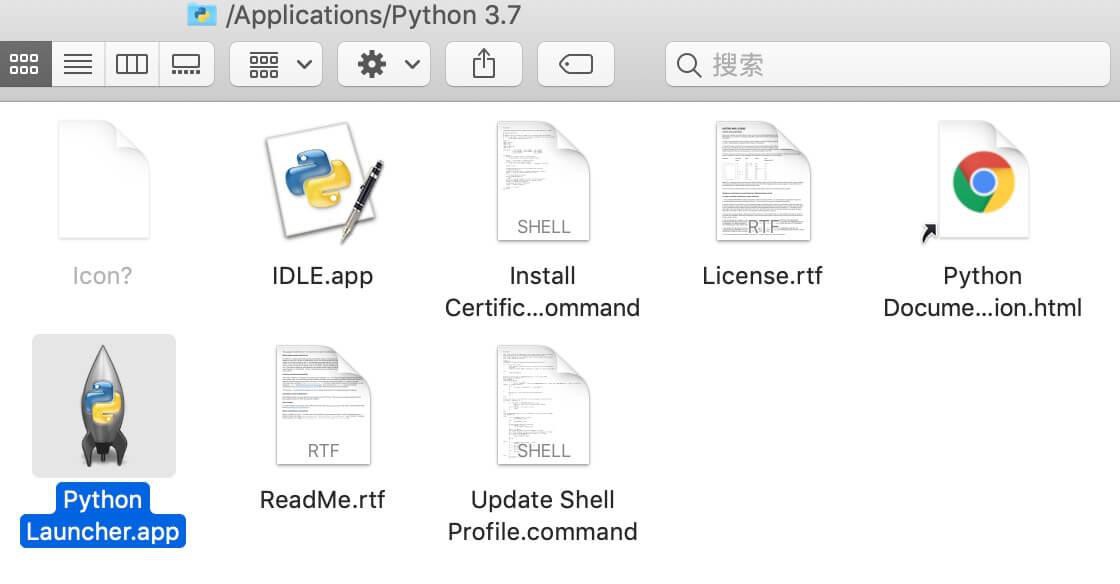Click the Icon? file name
The width and height of the screenshot is (1120, 584).
(x=102, y=276)
